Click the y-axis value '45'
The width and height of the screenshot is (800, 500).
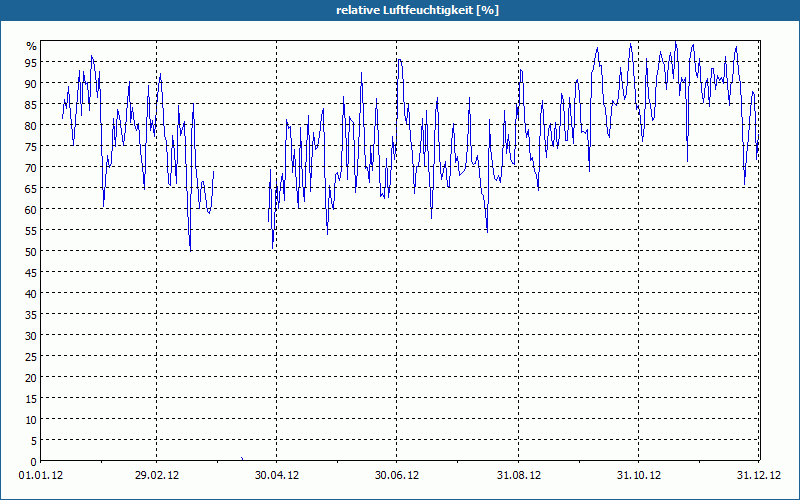click(x=32, y=272)
